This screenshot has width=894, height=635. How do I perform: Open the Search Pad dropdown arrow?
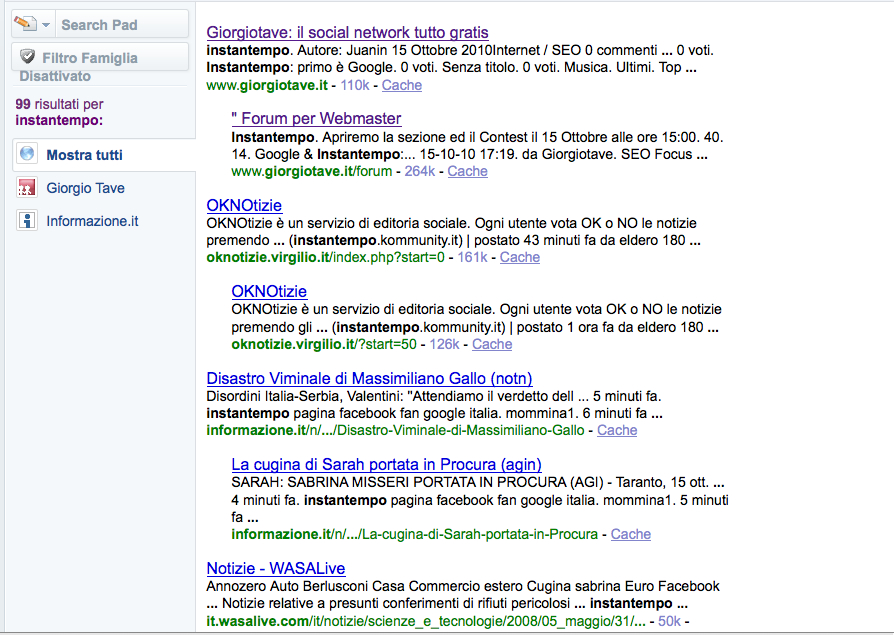click(46, 25)
